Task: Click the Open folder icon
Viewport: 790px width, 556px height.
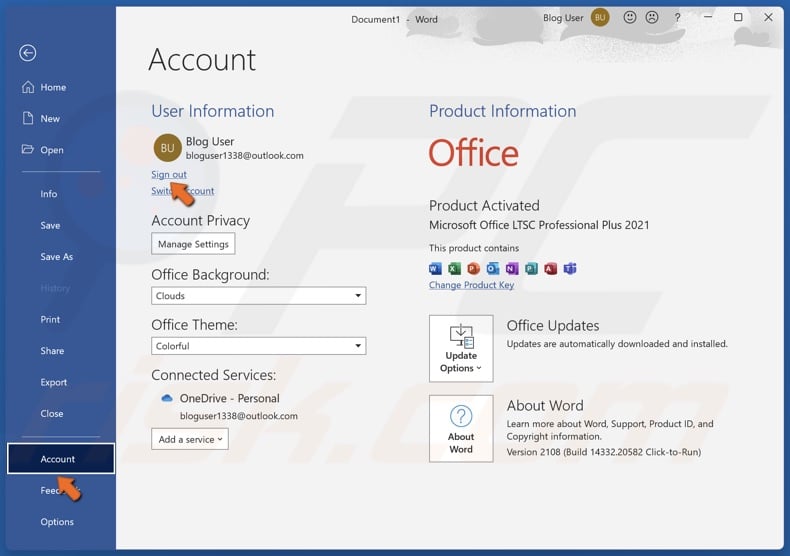Action: click(x=28, y=150)
